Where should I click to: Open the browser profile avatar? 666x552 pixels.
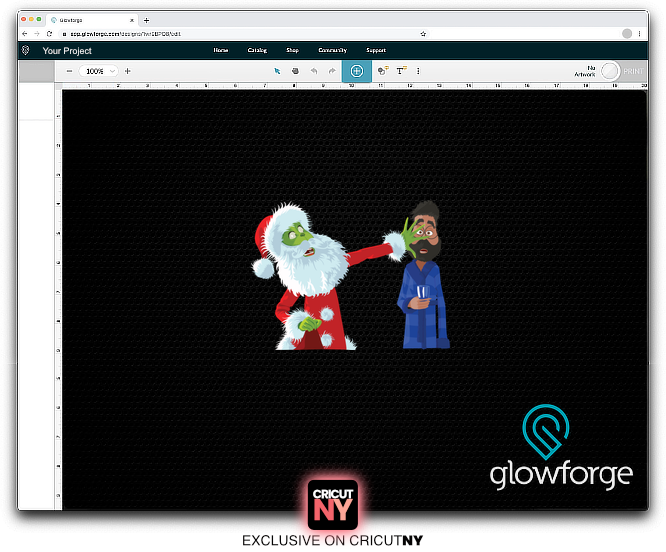click(x=627, y=34)
